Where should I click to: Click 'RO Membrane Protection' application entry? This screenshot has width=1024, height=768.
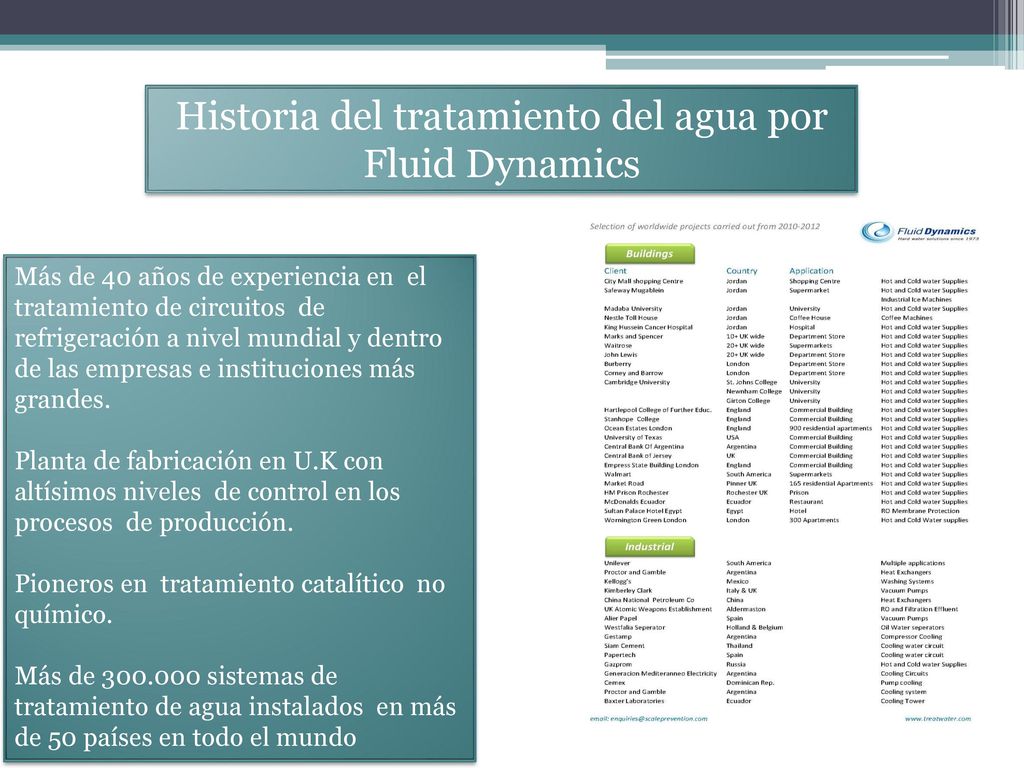[920, 511]
